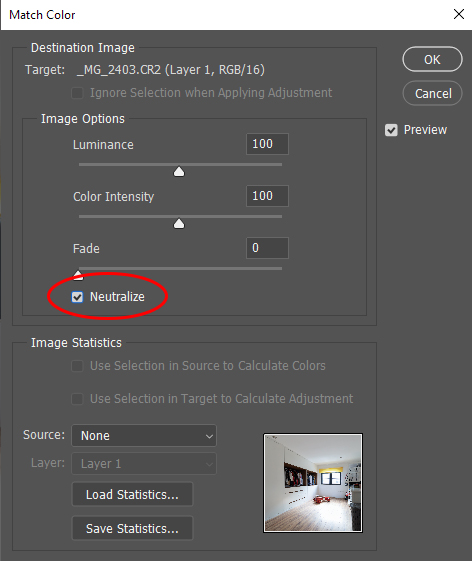
Task: Click the room preview thumbnail
Action: (x=313, y=483)
